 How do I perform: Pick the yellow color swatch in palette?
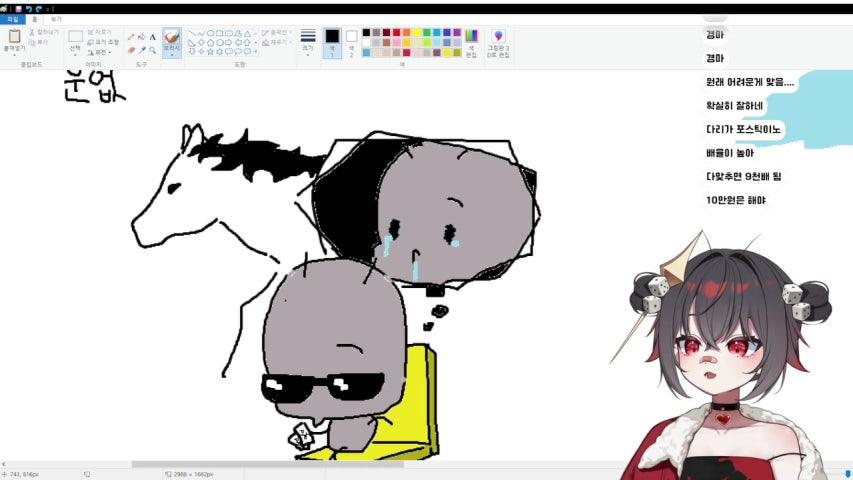pyautogui.click(x=418, y=32)
